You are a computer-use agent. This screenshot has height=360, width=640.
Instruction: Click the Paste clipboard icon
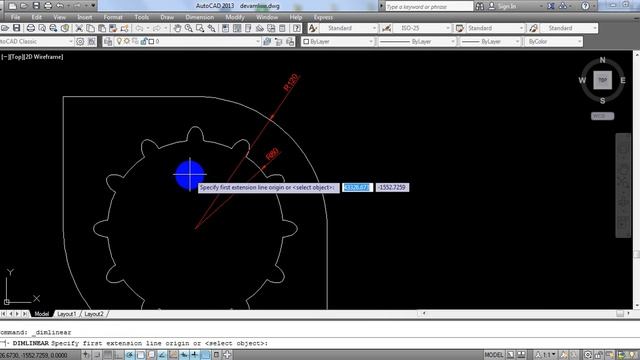pos(102,28)
